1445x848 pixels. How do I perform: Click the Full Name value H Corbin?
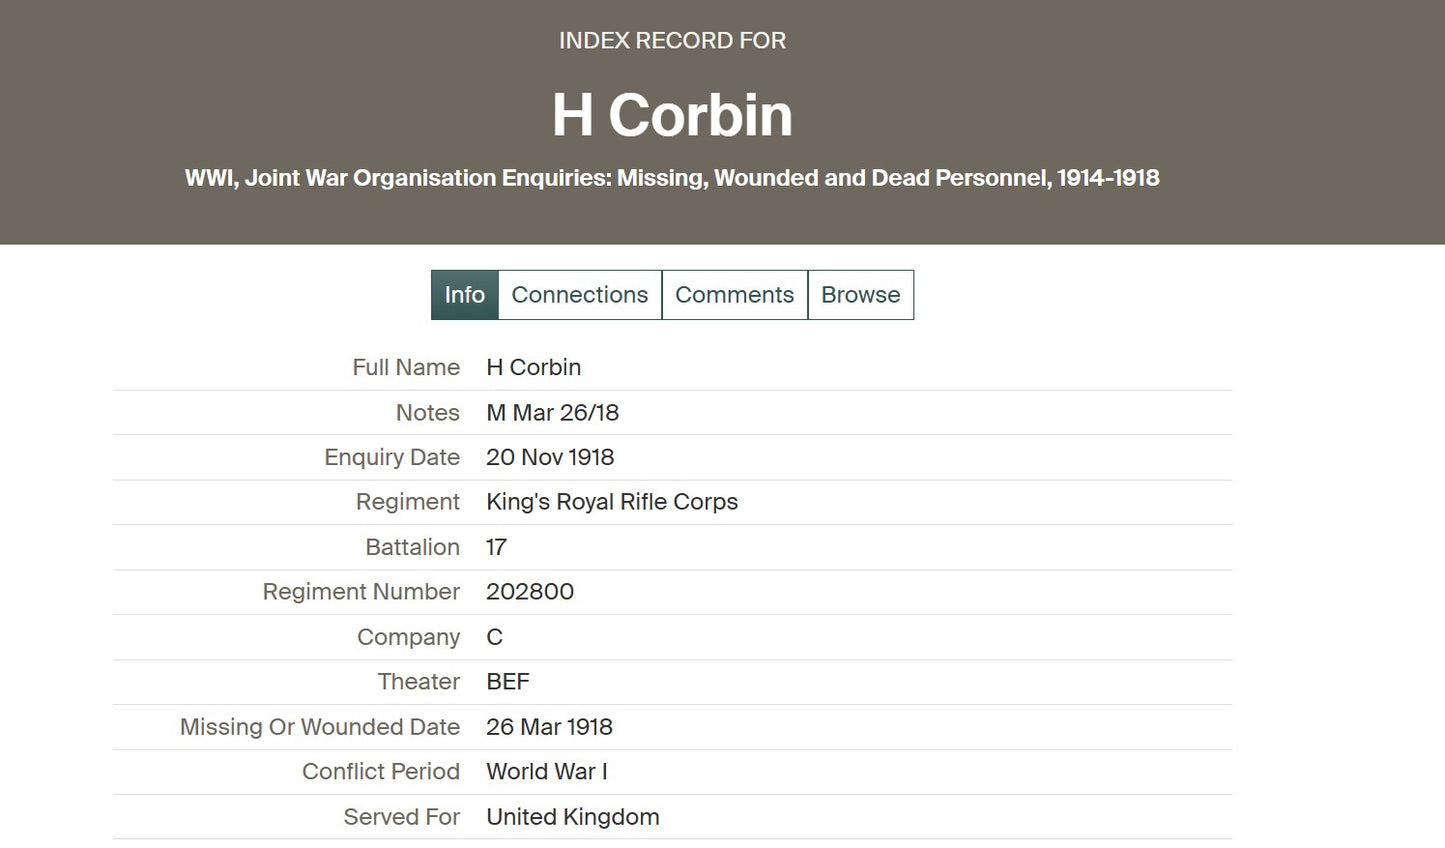534,367
